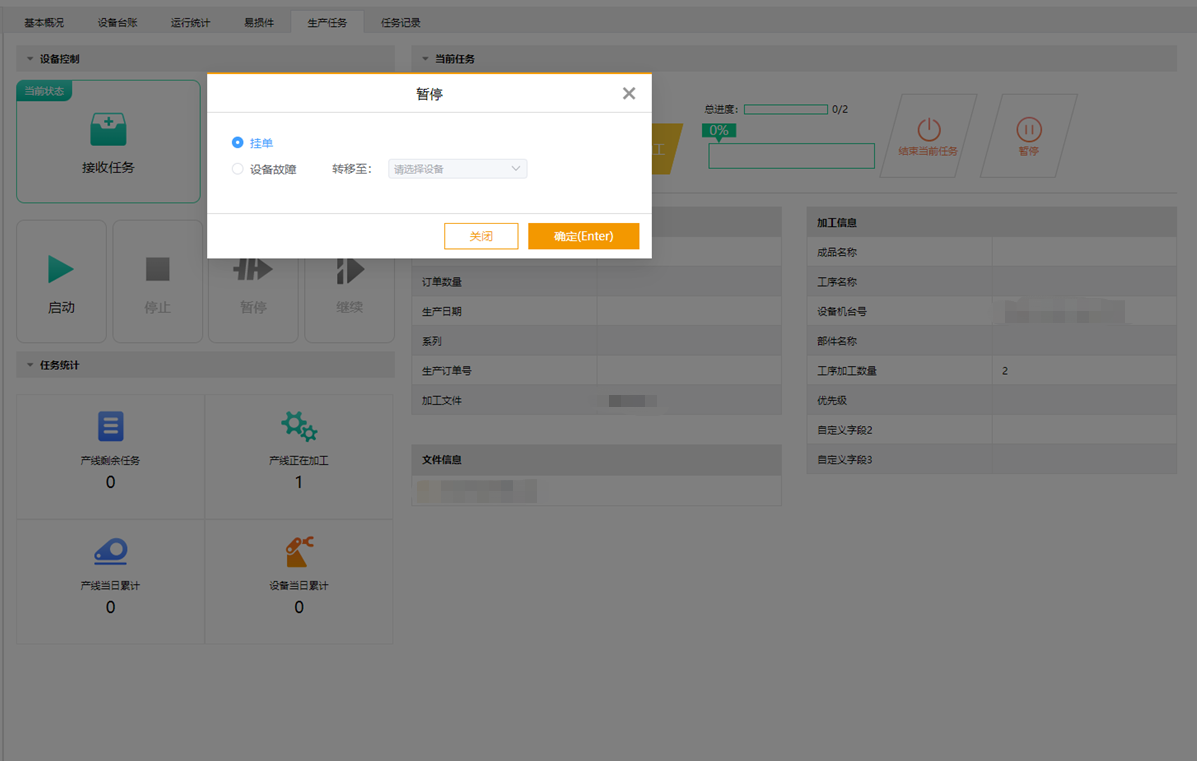Click the 产线当日累计 conveyor icon
The height and width of the screenshot is (761, 1197).
click(110, 552)
